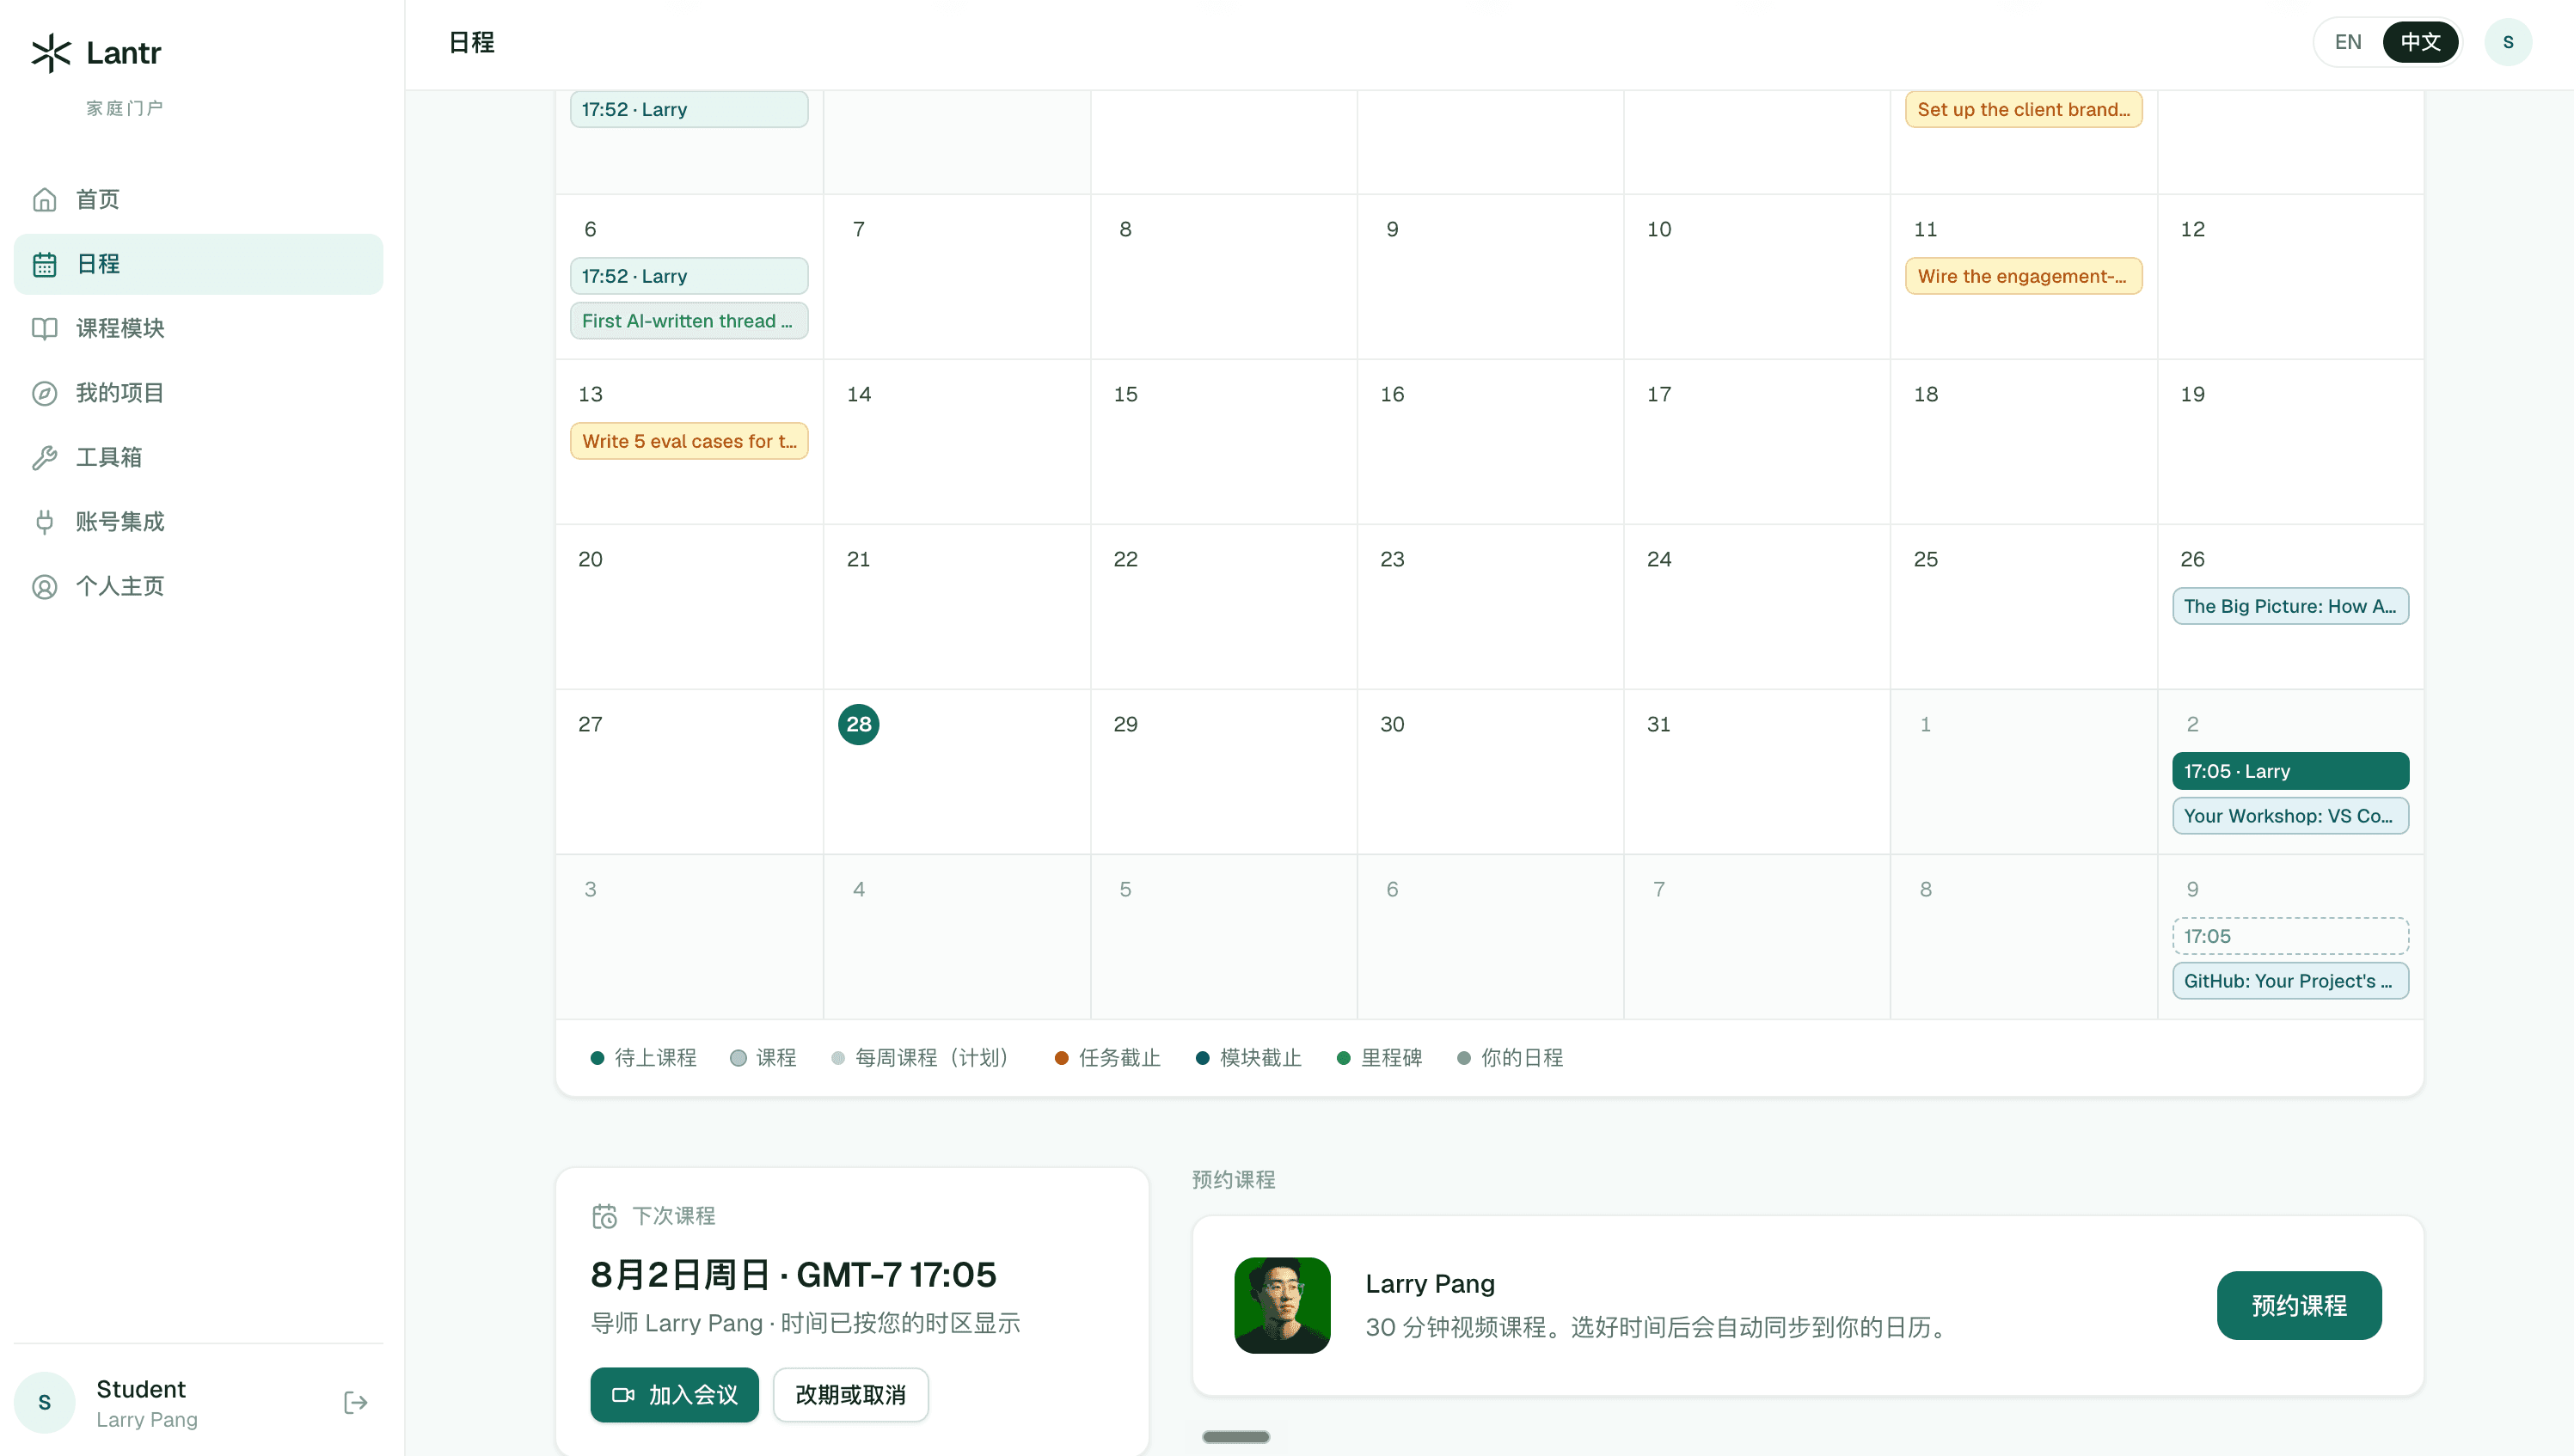Click the 你的日程 legend label
Screen dimensions: 2574x1456
[x=1521, y=1058]
